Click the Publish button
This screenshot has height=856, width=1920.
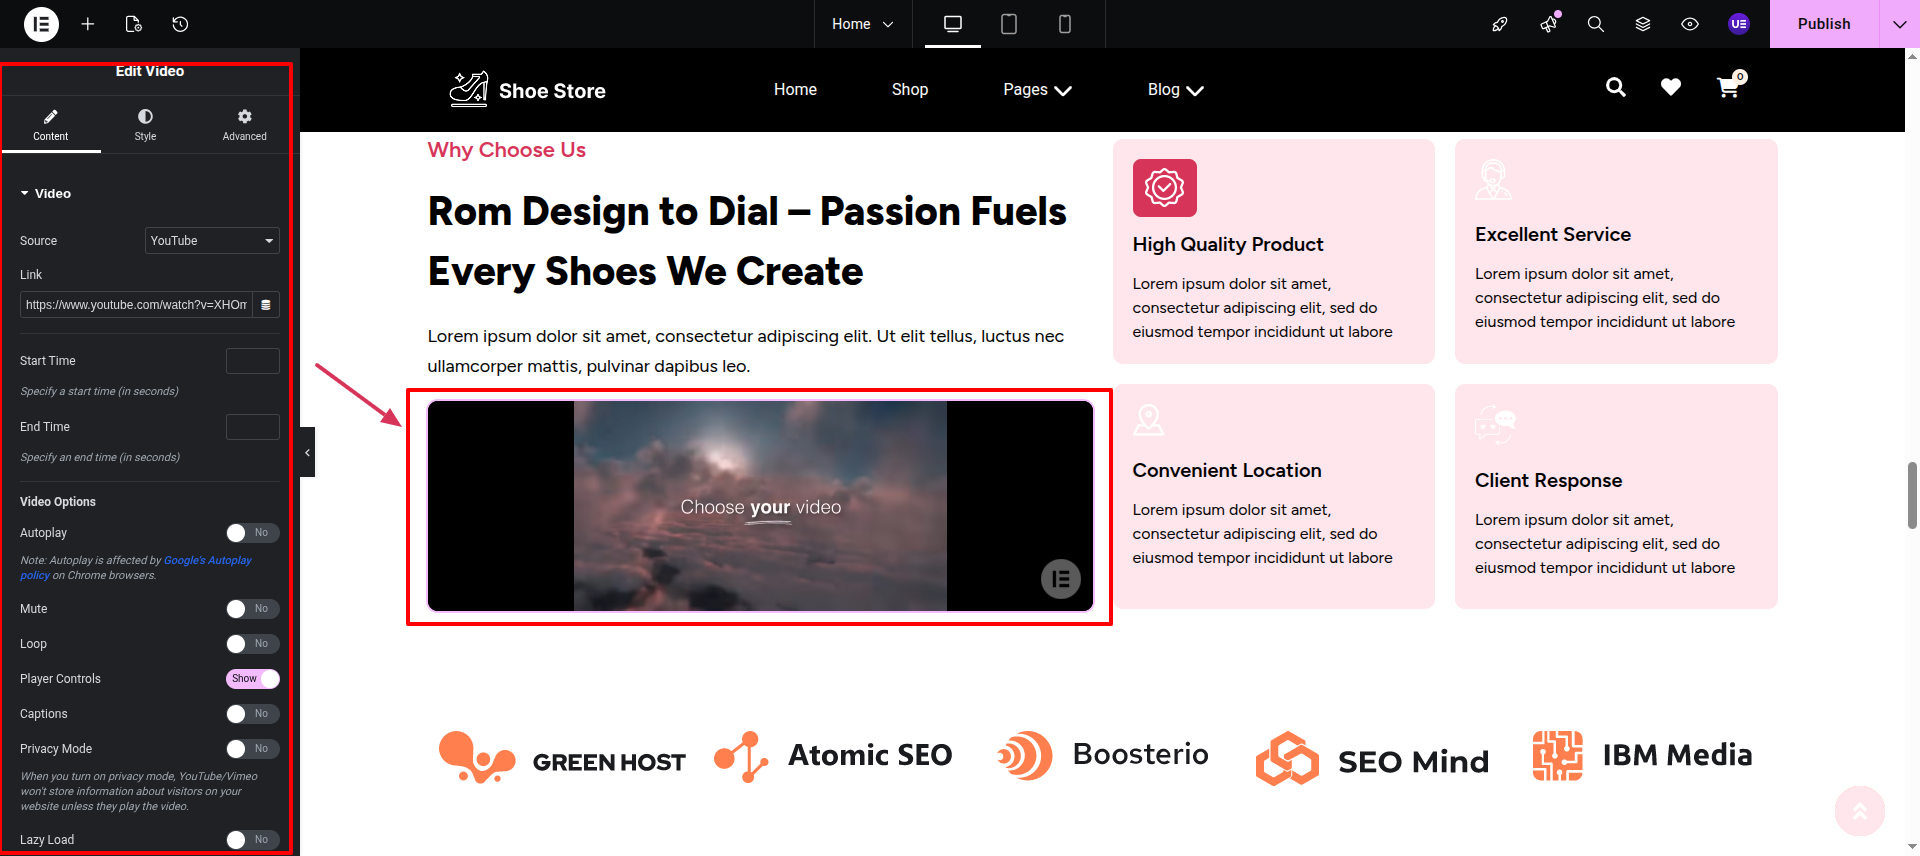click(1823, 24)
